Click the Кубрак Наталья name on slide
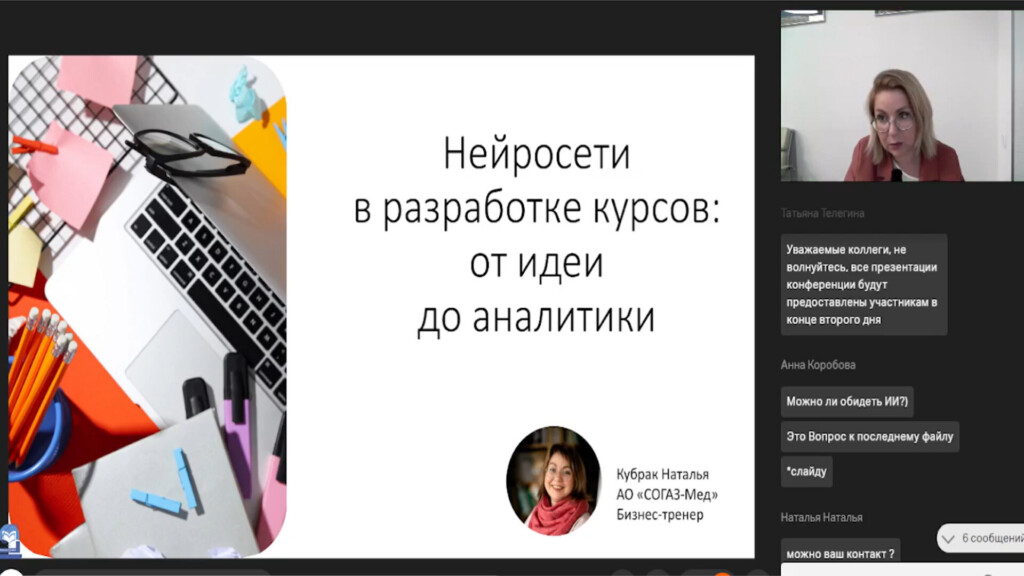This screenshot has width=1024, height=576. [x=662, y=474]
